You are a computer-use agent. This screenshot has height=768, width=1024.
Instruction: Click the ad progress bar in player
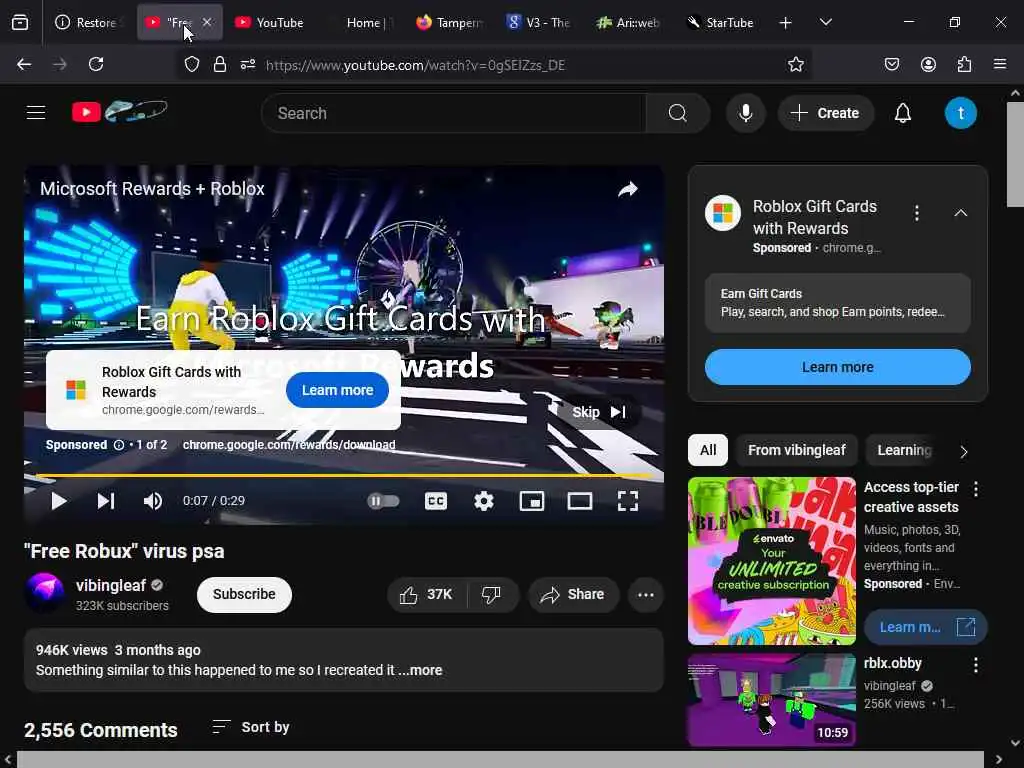344,475
